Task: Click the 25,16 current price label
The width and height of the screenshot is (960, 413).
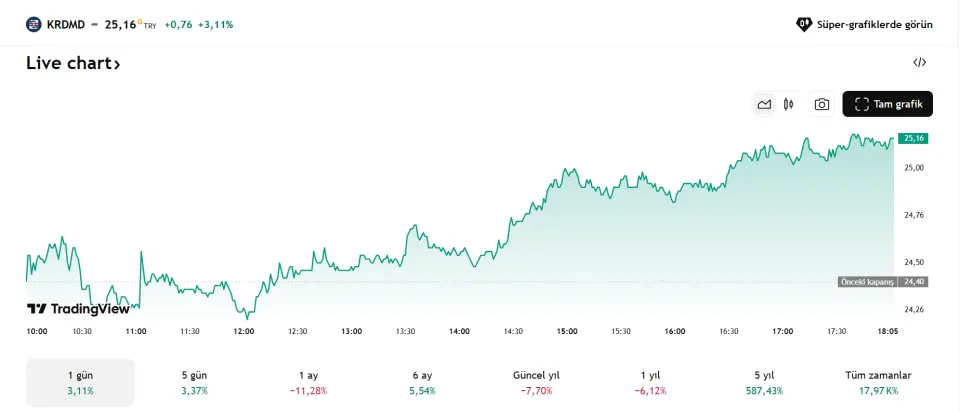Action: (x=913, y=139)
